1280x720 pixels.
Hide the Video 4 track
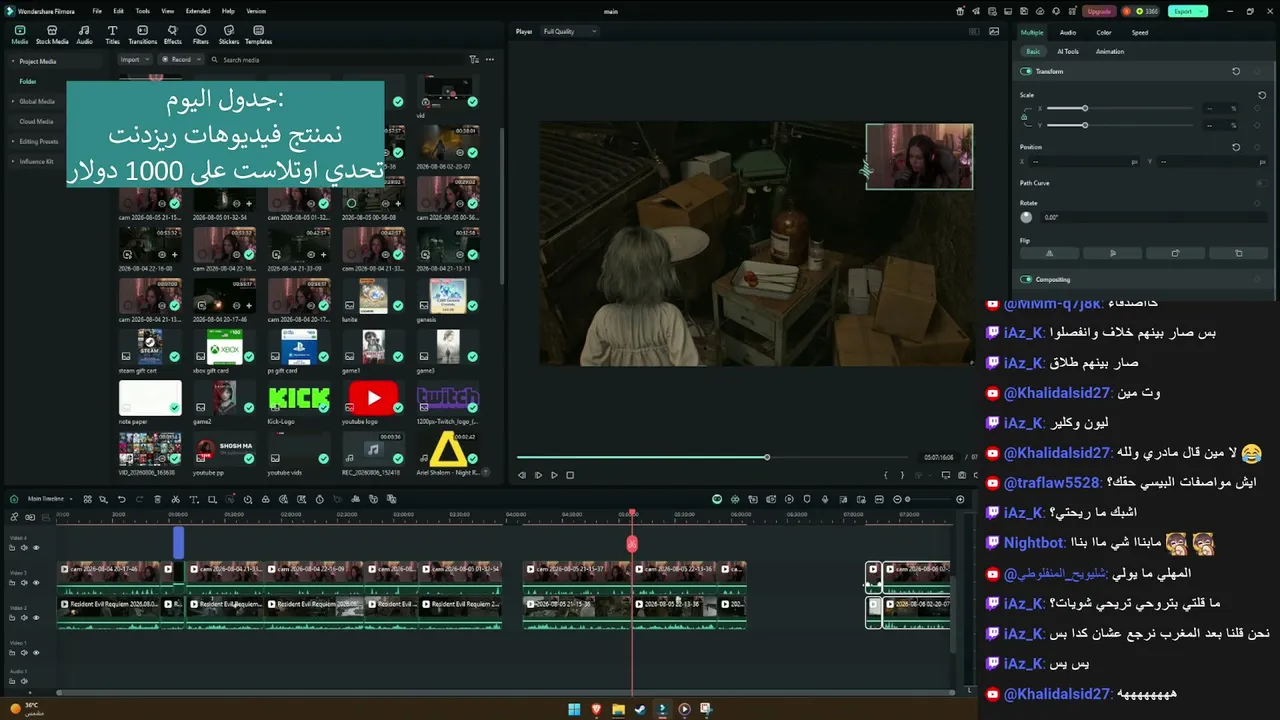[36, 548]
